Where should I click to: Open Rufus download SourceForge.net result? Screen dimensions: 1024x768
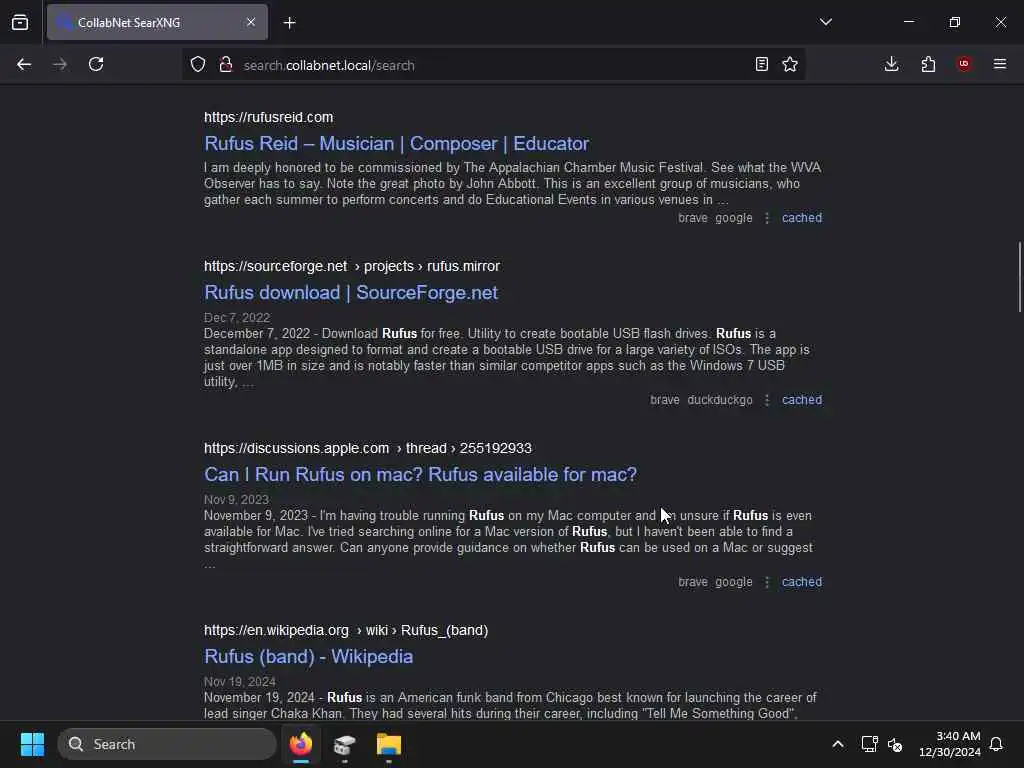pyautogui.click(x=351, y=293)
